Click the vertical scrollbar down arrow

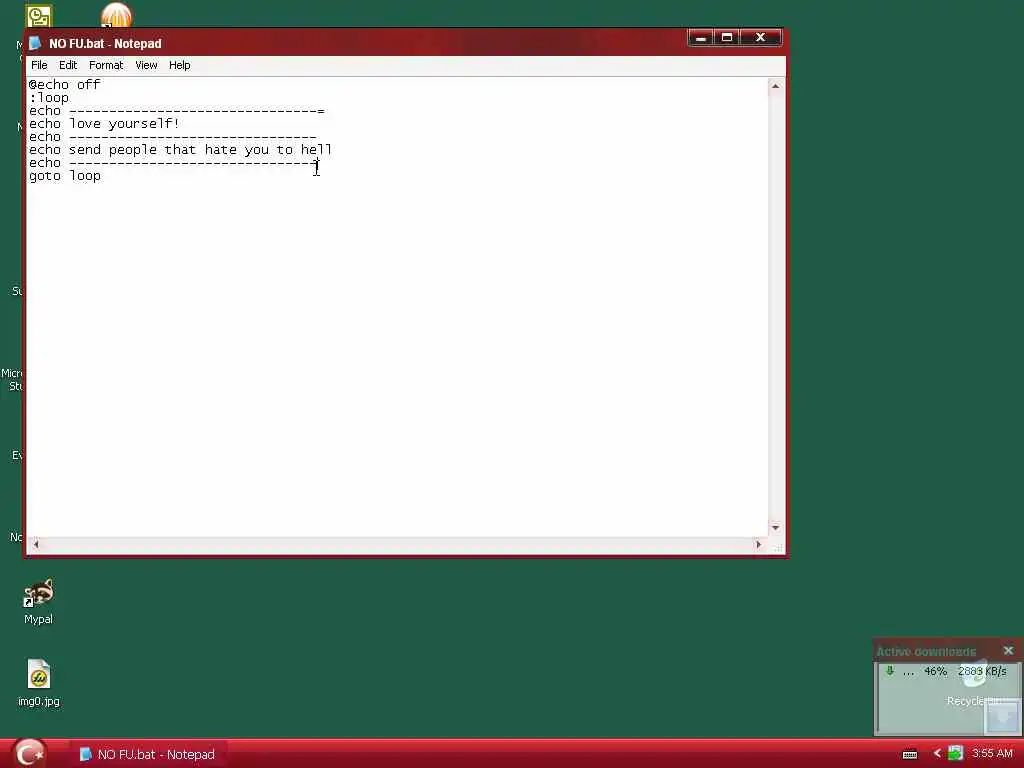(775, 528)
